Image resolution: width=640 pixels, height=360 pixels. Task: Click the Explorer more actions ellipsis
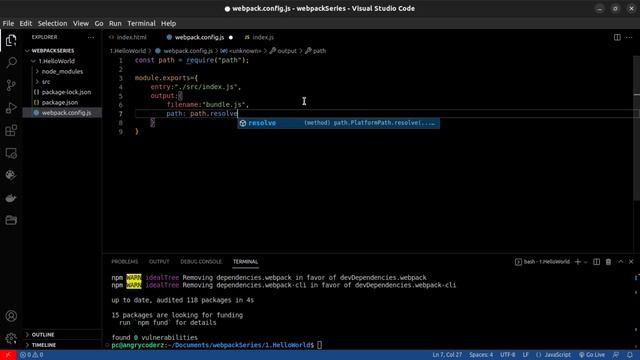tap(91, 37)
